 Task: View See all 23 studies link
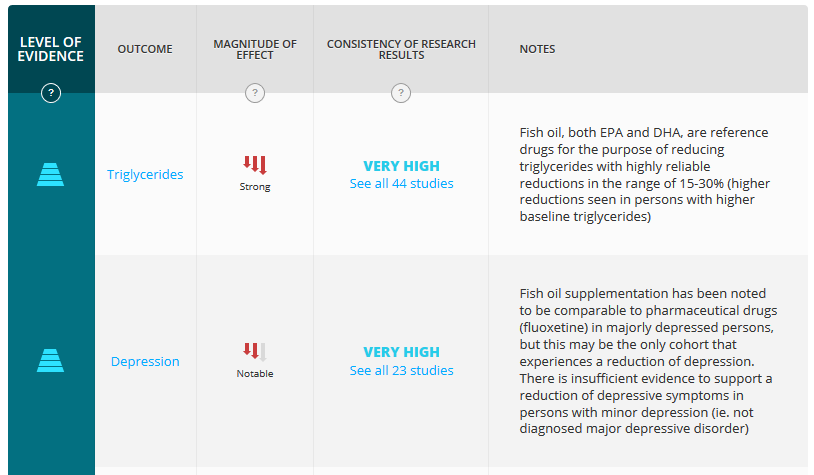coord(401,370)
